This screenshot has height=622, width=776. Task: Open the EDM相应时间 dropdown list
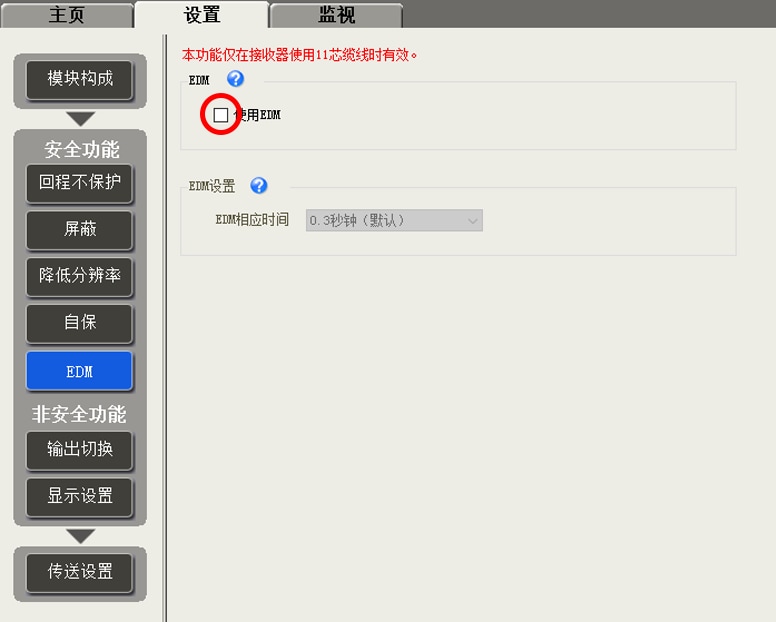394,220
